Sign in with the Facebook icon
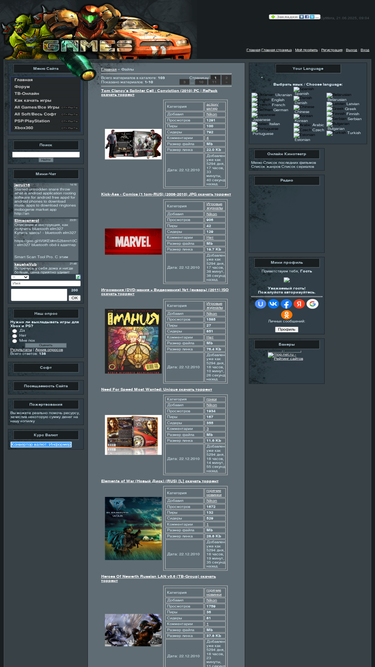Image resolution: width=375 pixels, height=667 pixels. (x=286, y=304)
